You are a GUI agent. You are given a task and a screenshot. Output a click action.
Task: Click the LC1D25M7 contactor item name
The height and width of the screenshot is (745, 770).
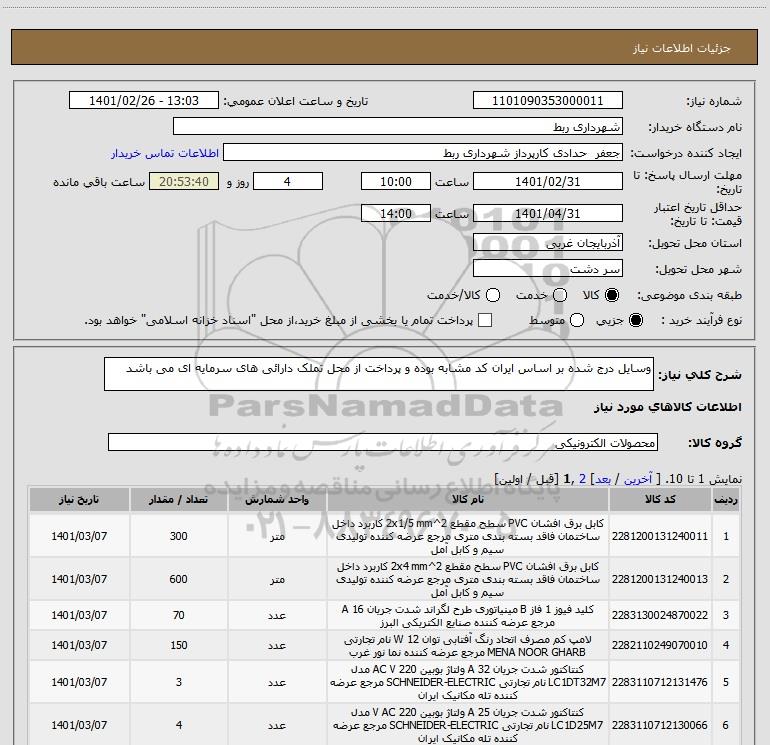468,725
